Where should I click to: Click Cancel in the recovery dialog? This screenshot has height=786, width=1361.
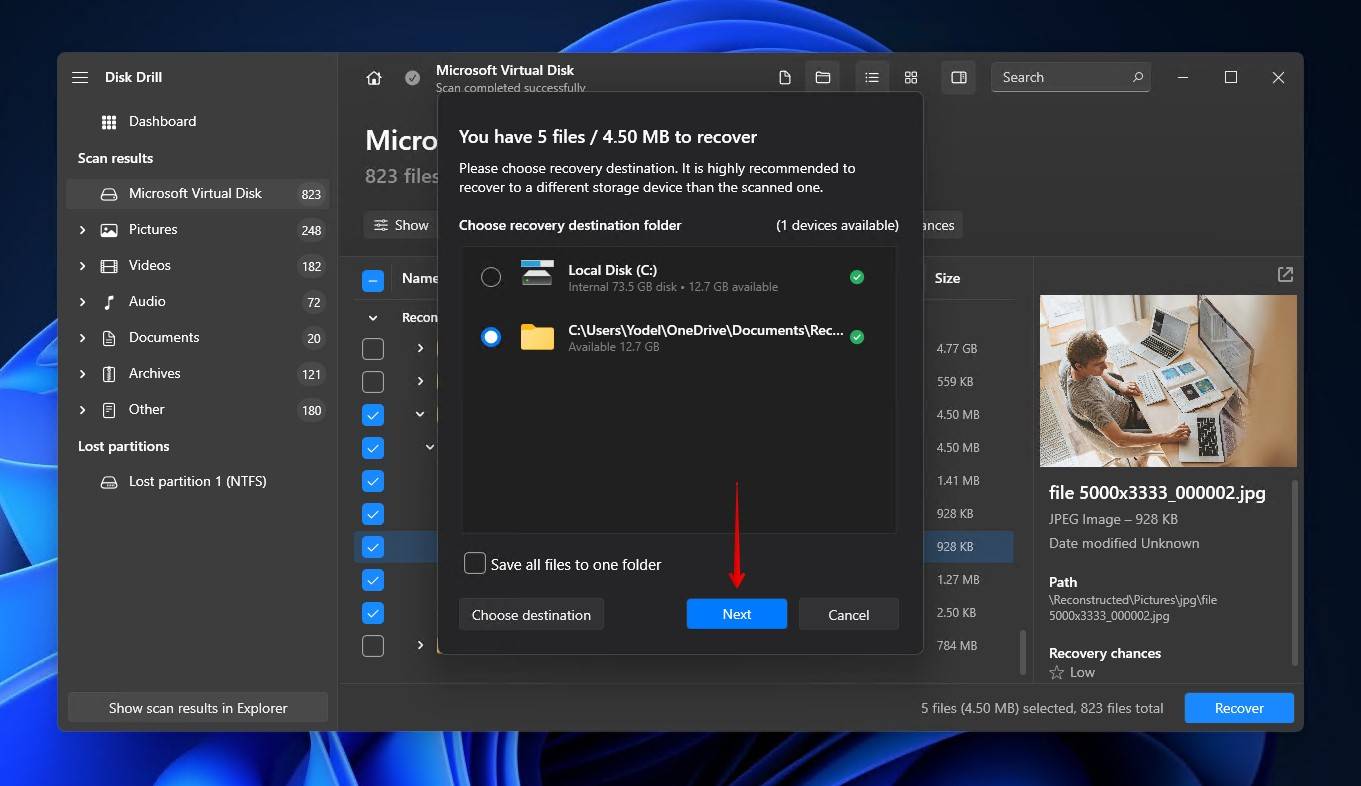point(849,614)
